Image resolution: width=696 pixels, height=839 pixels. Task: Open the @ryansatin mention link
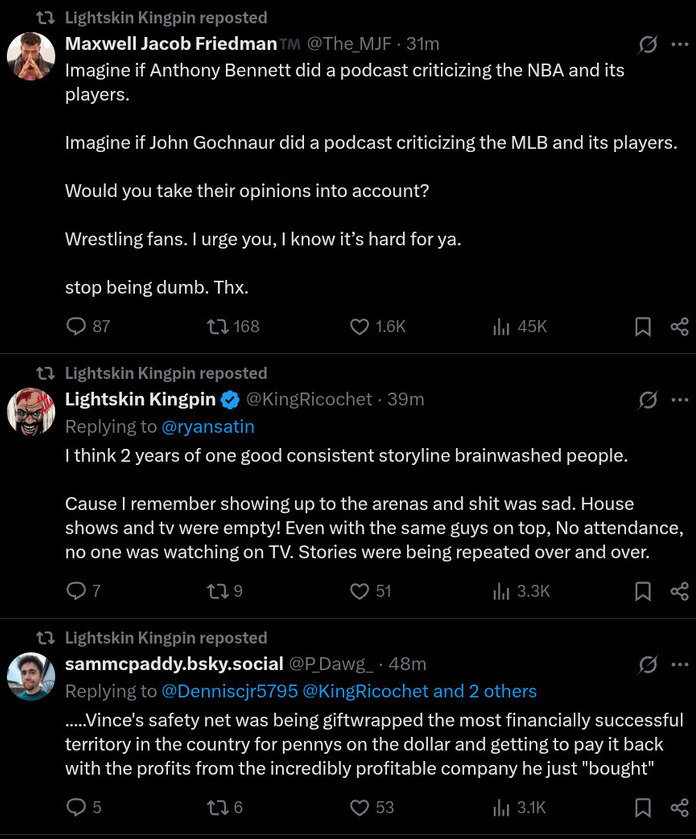[208, 427]
